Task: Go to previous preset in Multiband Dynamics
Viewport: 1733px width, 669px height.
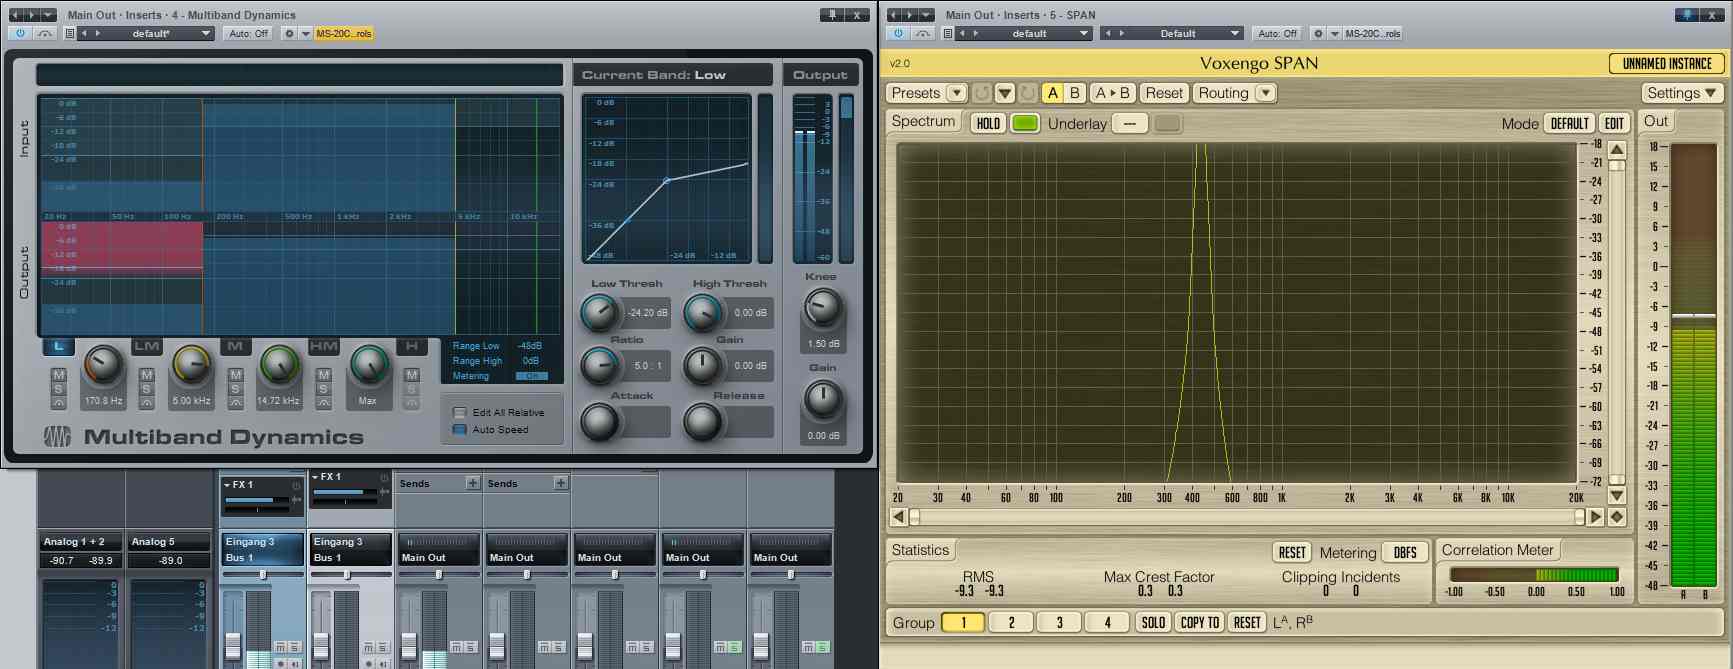Action: tap(85, 33)
